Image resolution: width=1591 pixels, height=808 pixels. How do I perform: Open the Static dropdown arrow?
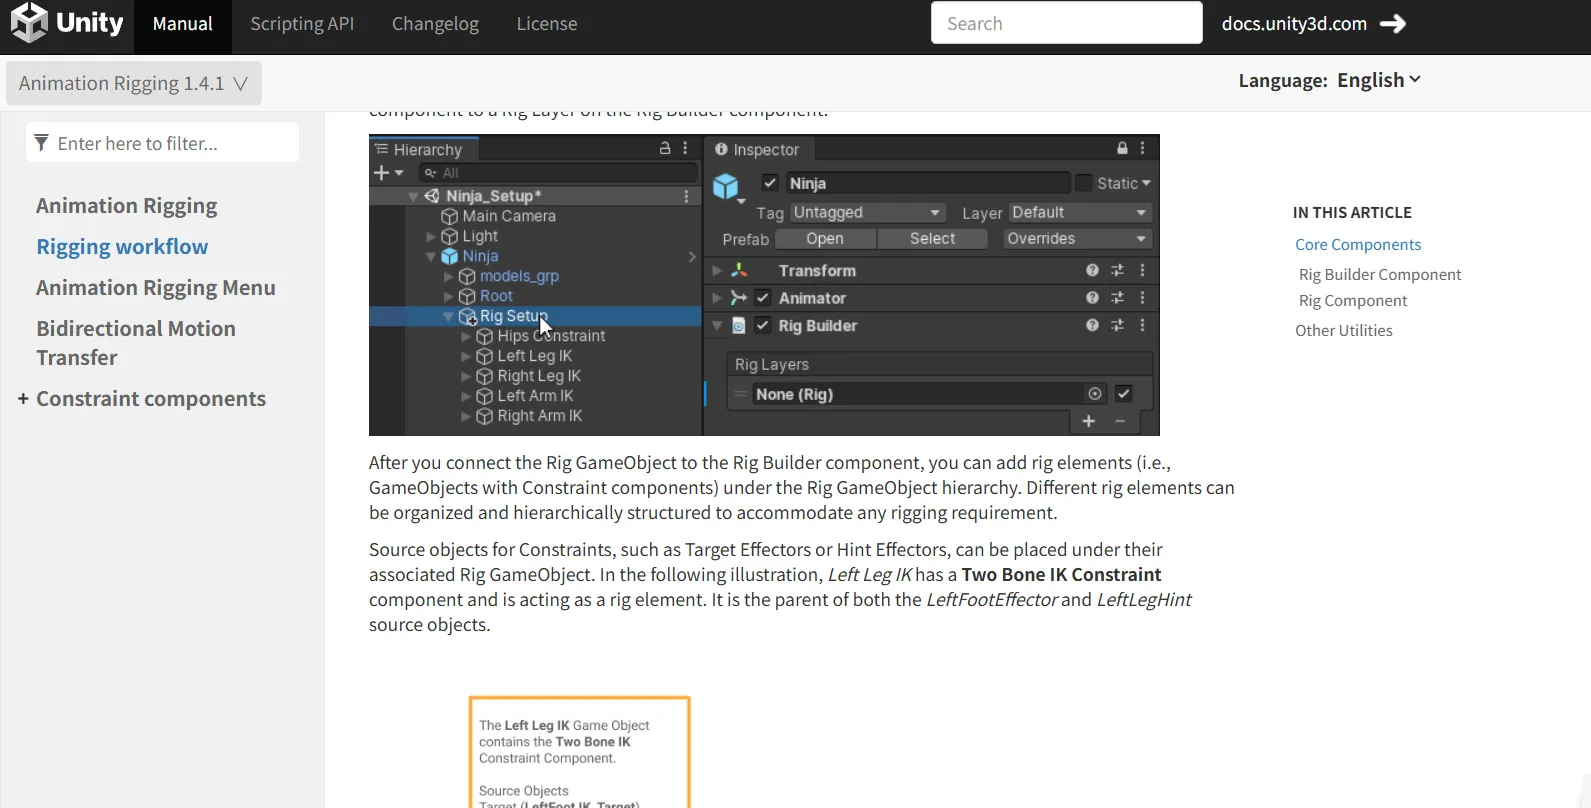tap(1146, 183)
